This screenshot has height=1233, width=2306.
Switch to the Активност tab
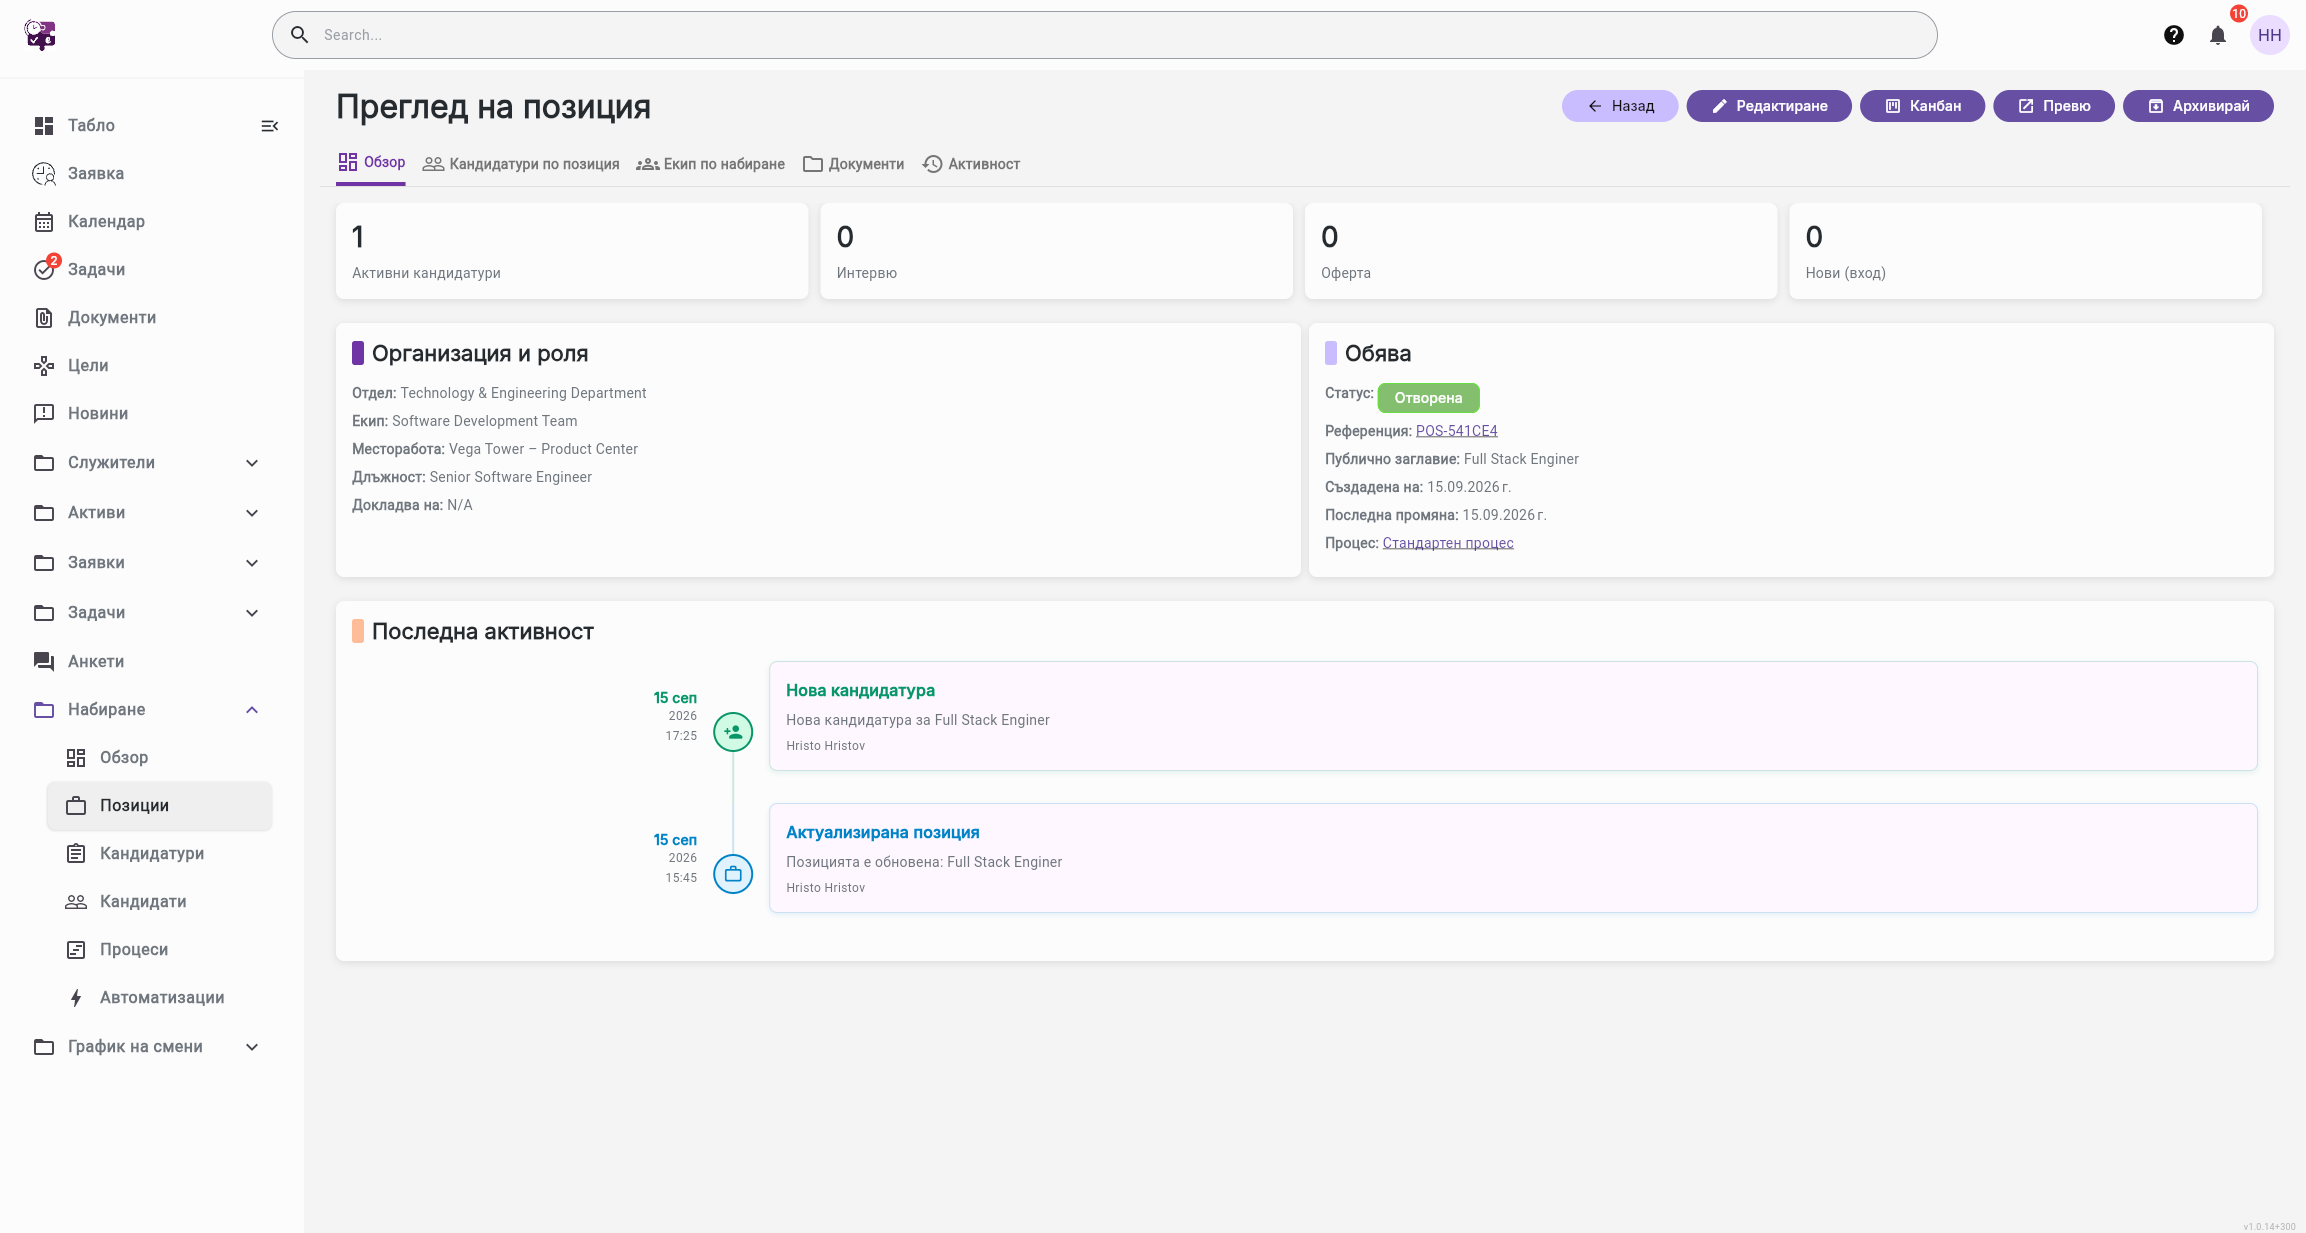(971, 164)
